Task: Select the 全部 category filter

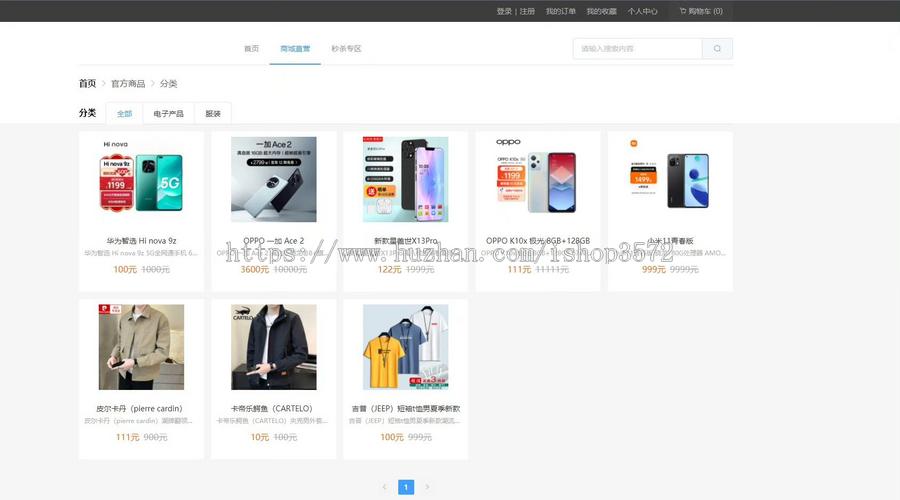Action: [x=125, y=114]
